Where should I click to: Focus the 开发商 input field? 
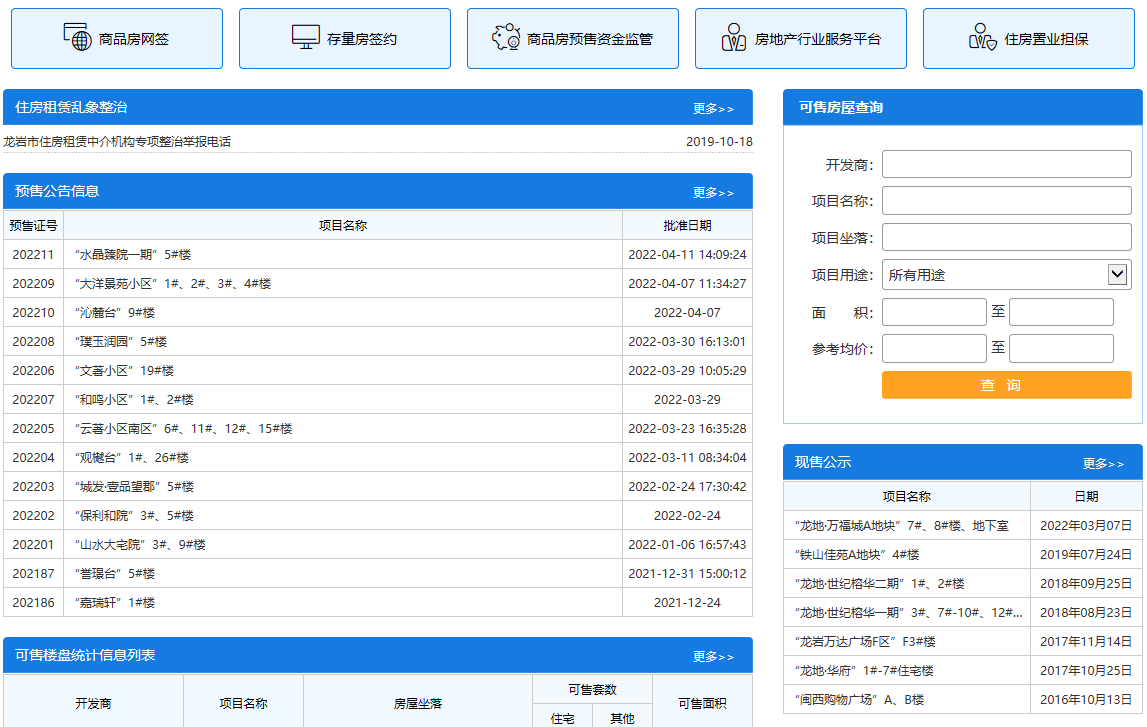(1006, 164)
